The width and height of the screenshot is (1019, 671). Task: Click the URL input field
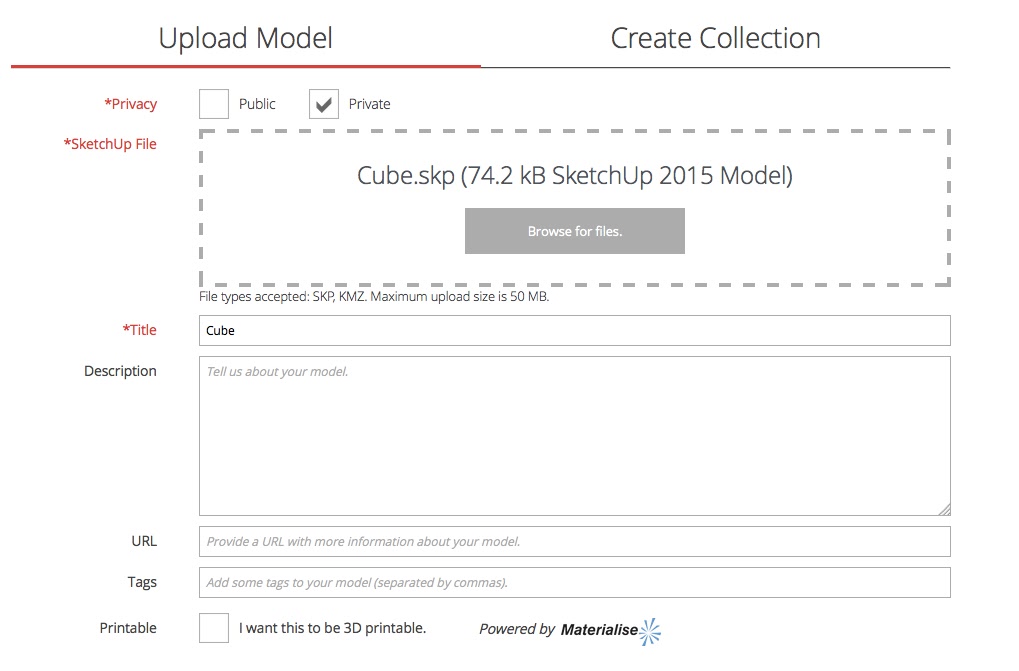(x=575, y=541)
